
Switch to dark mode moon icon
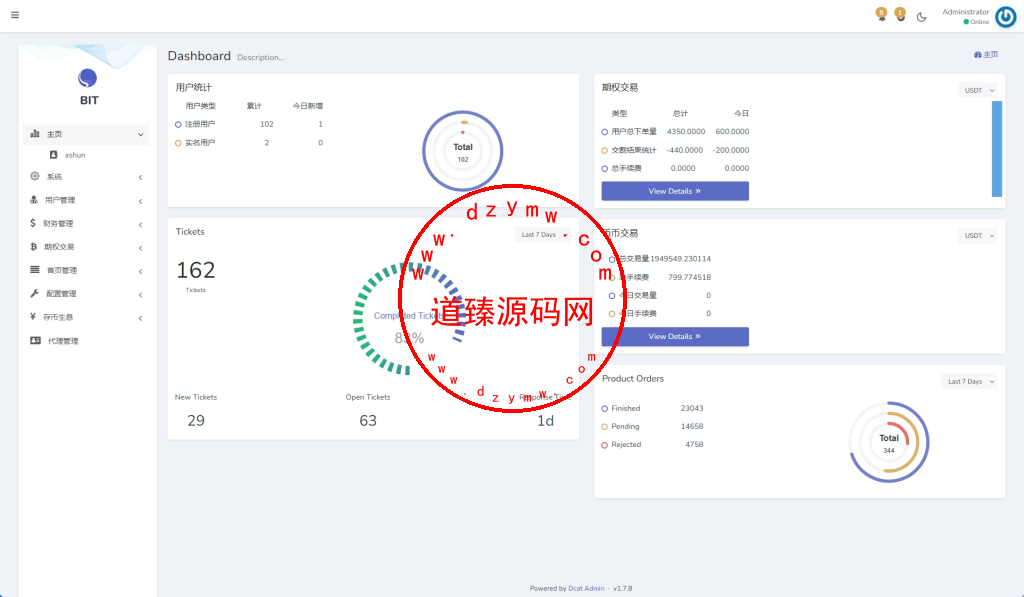point(921,17)
